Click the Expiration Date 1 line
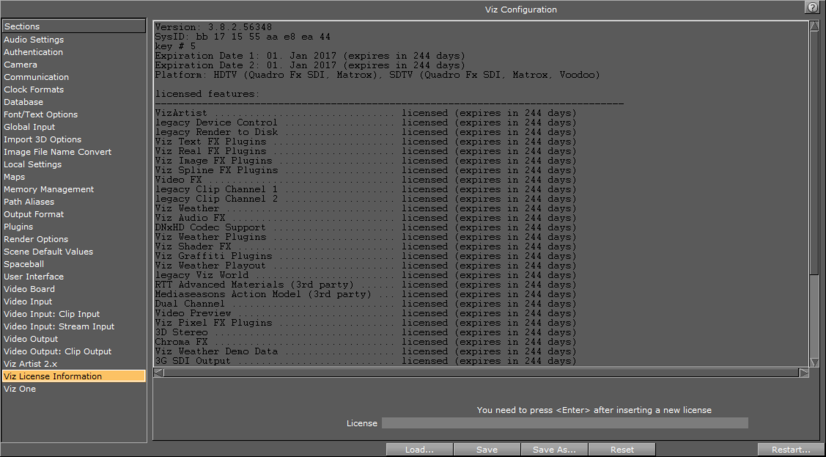Screen dimensions: 826x457 click(x=310, y=56)
